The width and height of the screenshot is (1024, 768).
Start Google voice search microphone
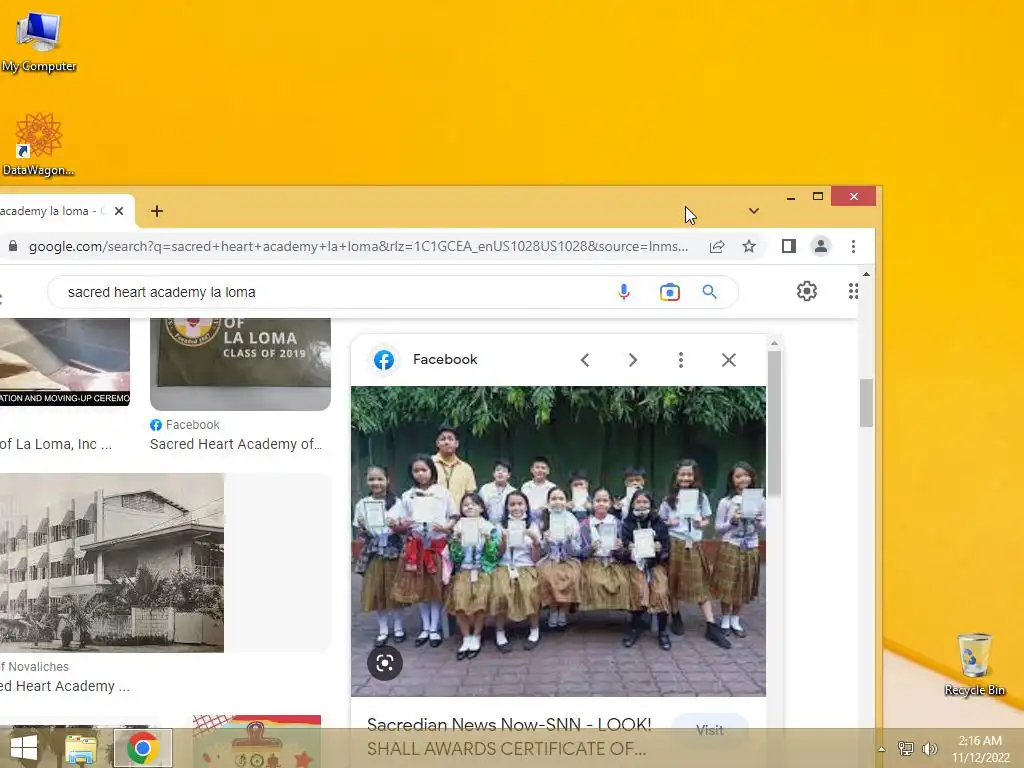click(x=624, y=292)
